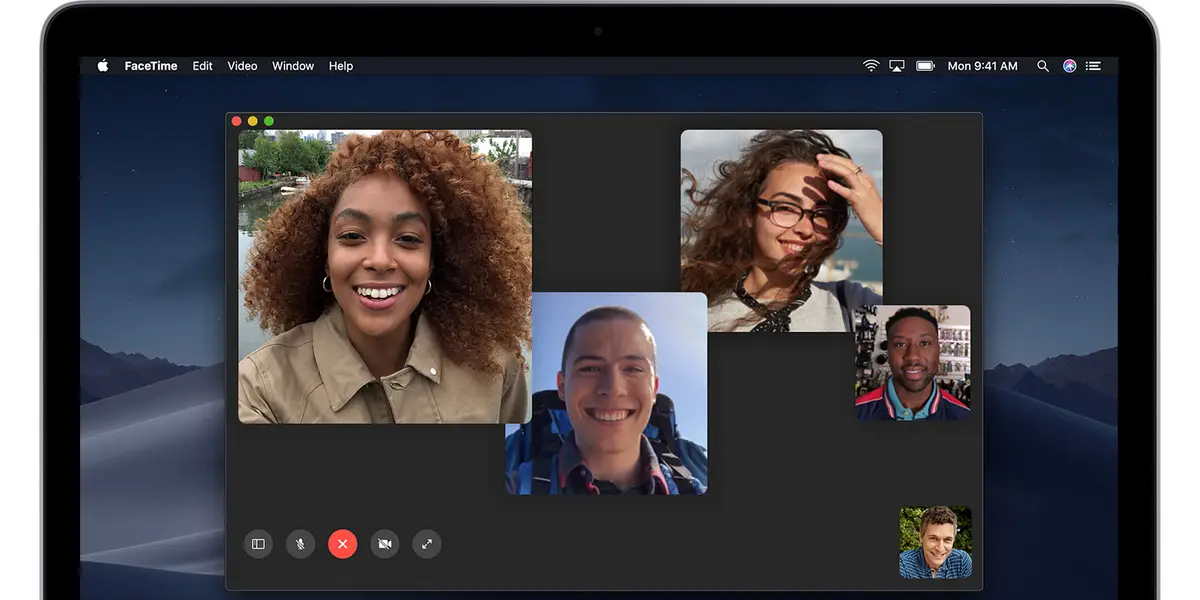Open the Video menu
Screen dimensions: 1200x600
pos(243,66)
